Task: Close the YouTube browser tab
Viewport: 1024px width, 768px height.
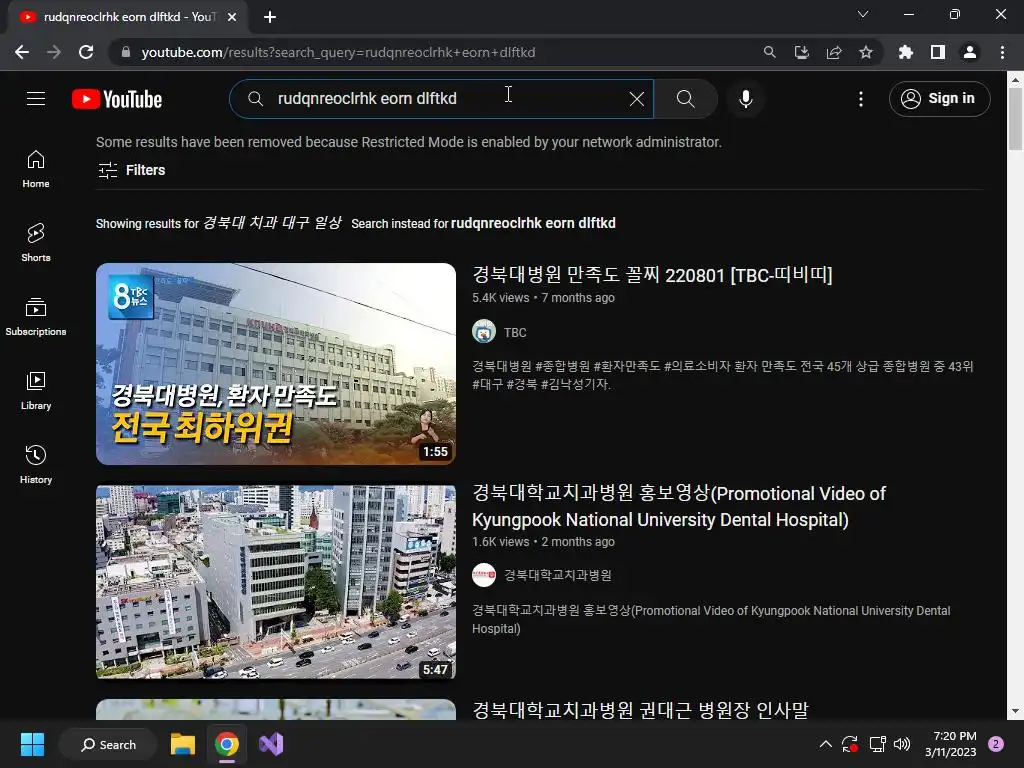Action: pos(232,17)
